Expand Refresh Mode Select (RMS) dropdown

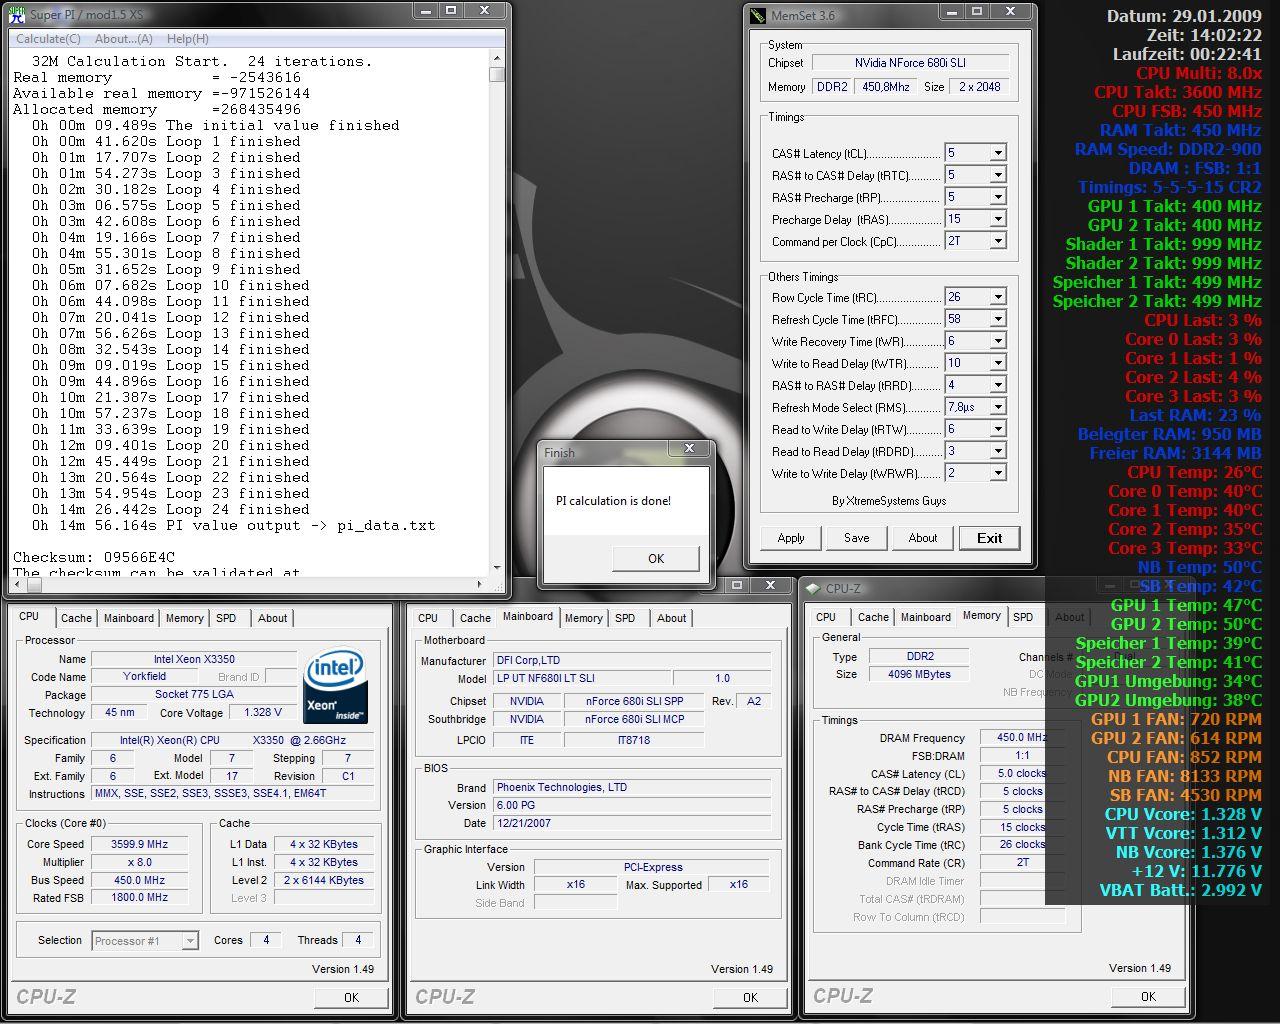coord(997,407)
